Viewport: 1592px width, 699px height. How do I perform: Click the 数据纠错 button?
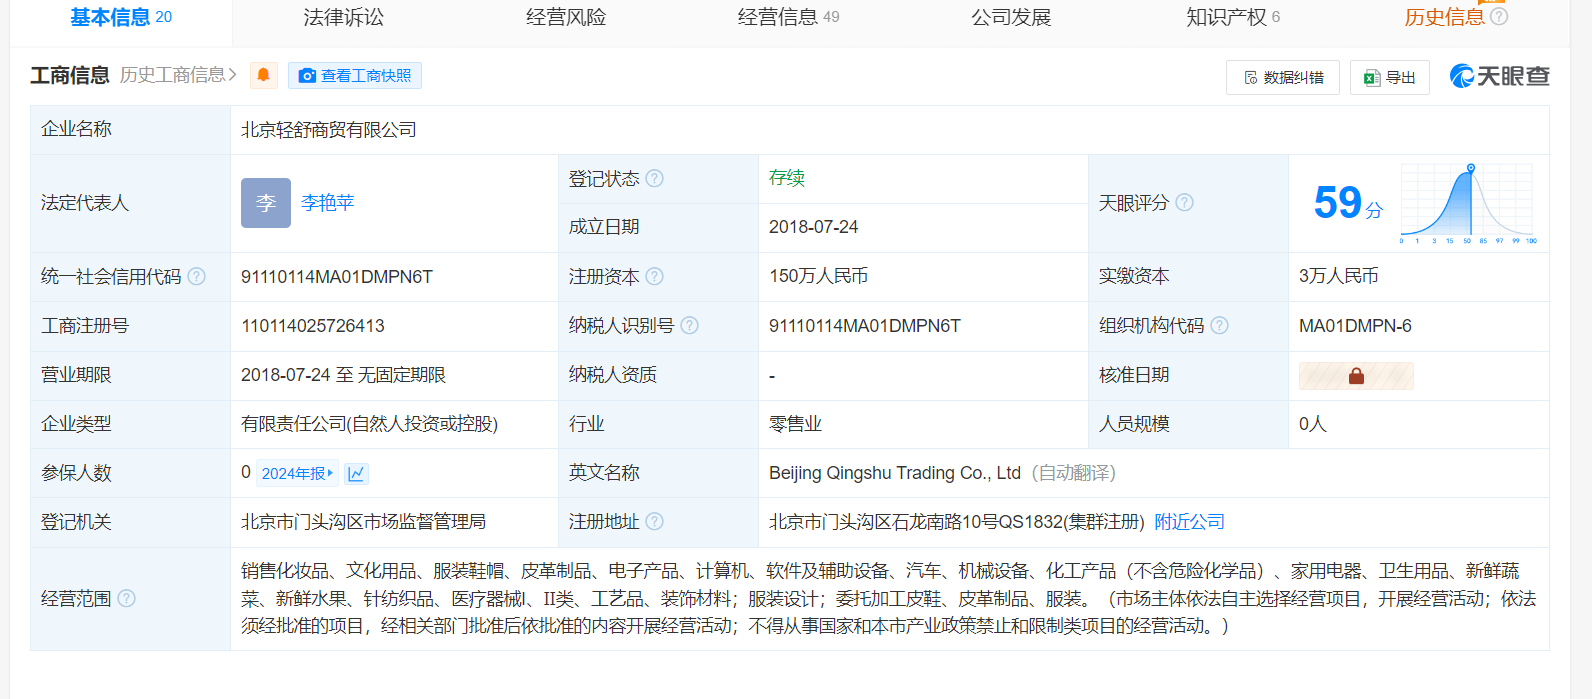pyautogui.click(x=1283, y=77)
